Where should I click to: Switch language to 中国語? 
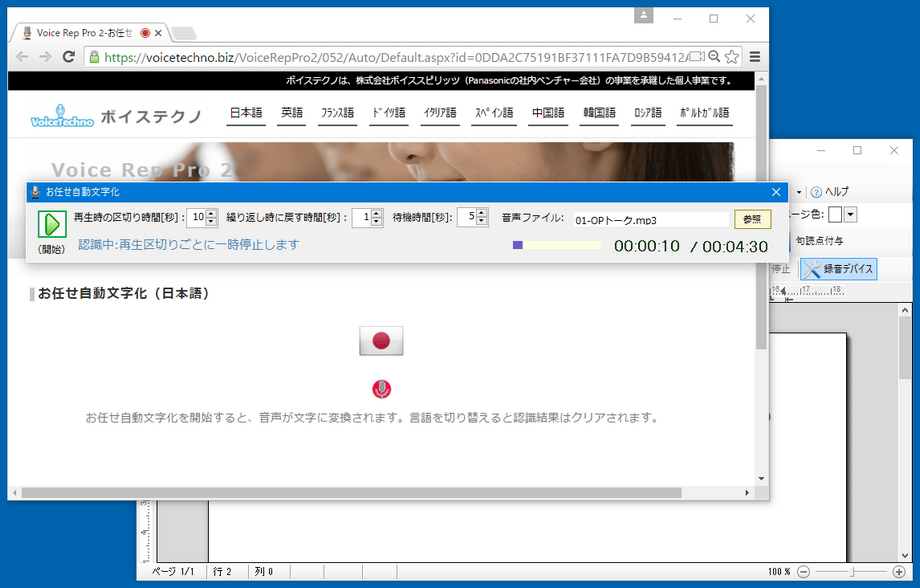pyautogui.click(x=548, y=113)
